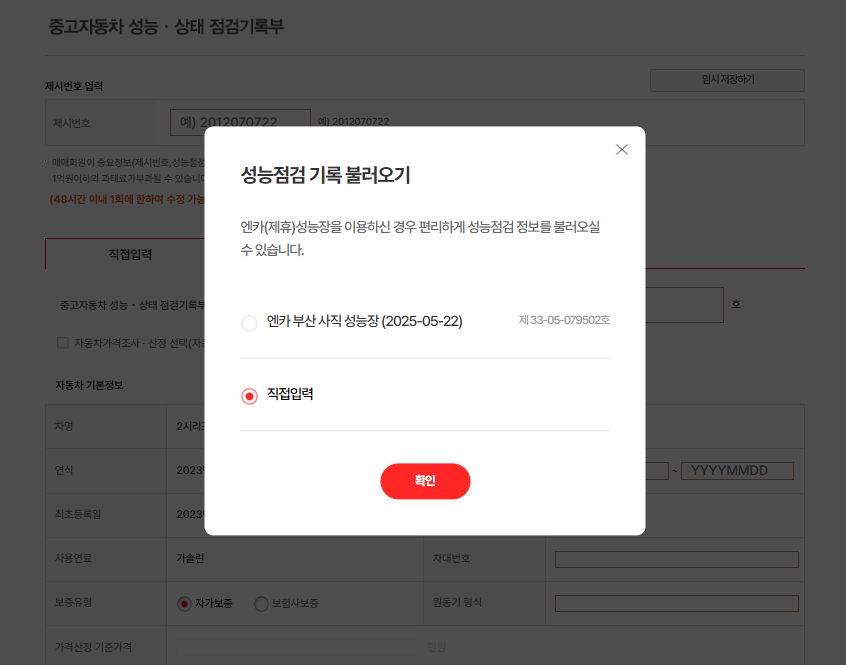
Task: Select 엔카 부산 사직 성능장 radio option
Action: 249,323
